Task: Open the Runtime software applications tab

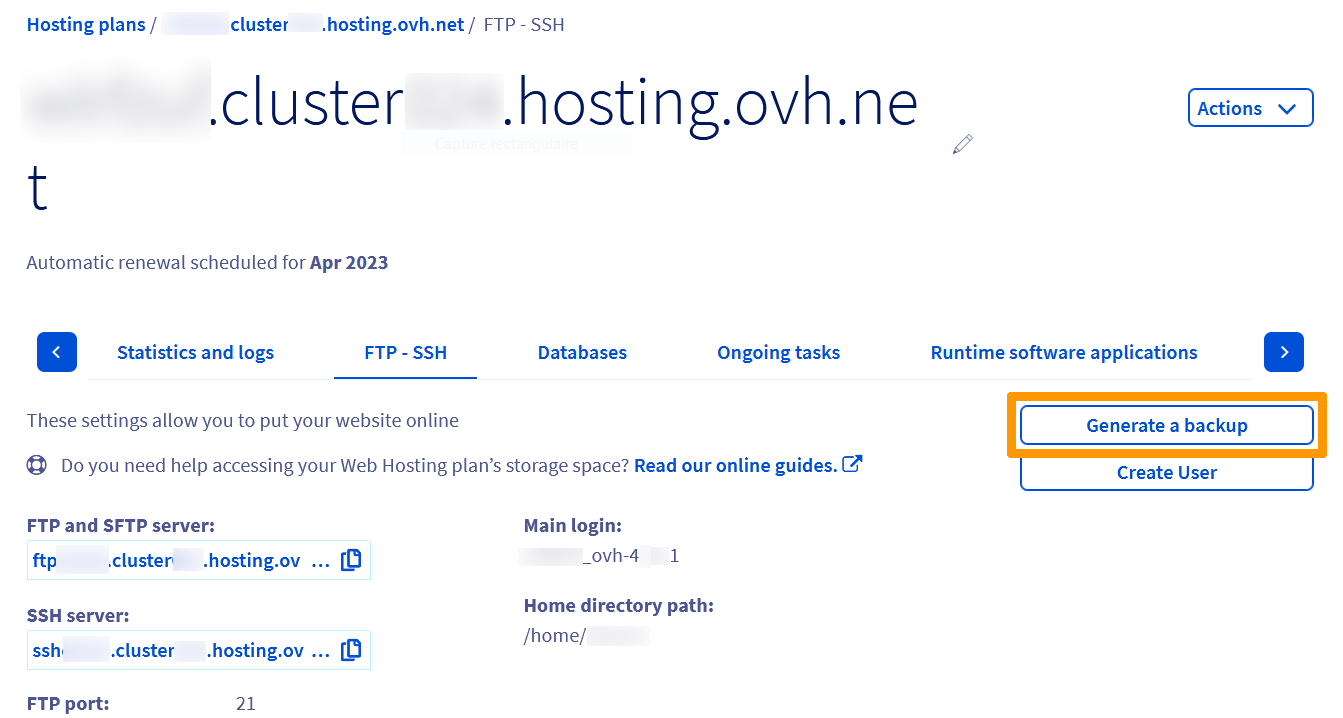Action: tap(1063, 352)
